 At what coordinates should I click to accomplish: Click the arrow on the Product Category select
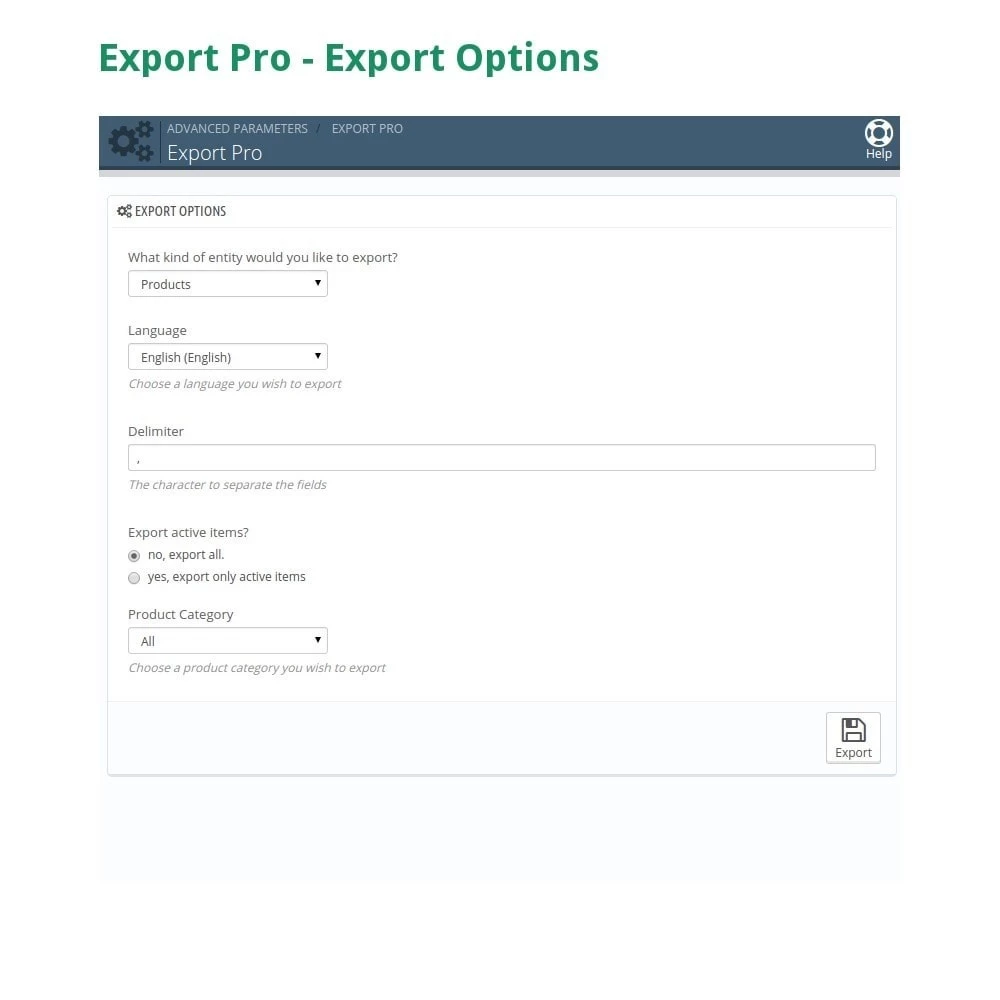click(x=318, y=640)
